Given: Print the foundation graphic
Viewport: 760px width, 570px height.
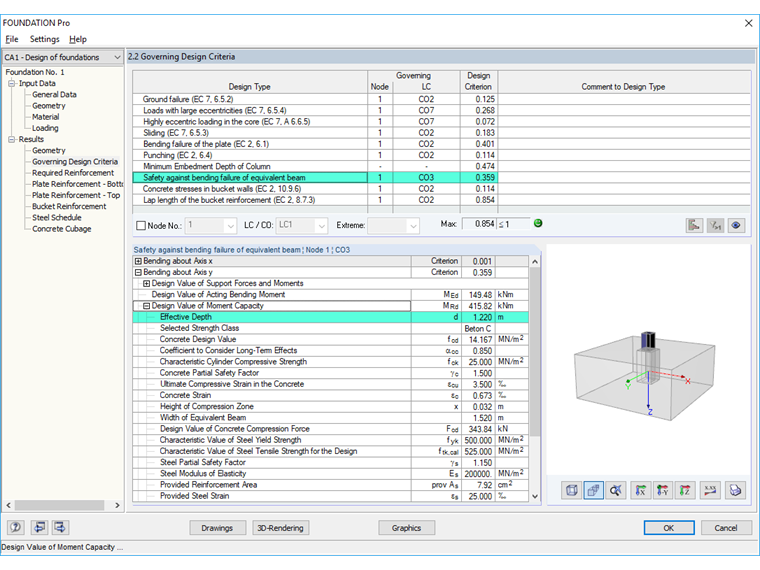Looking at the screenshot, I should tap(735, 491).
